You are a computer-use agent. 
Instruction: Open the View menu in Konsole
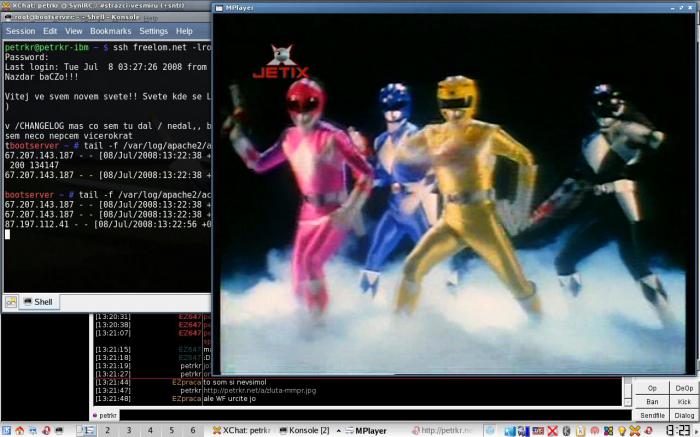coord(74,31)
